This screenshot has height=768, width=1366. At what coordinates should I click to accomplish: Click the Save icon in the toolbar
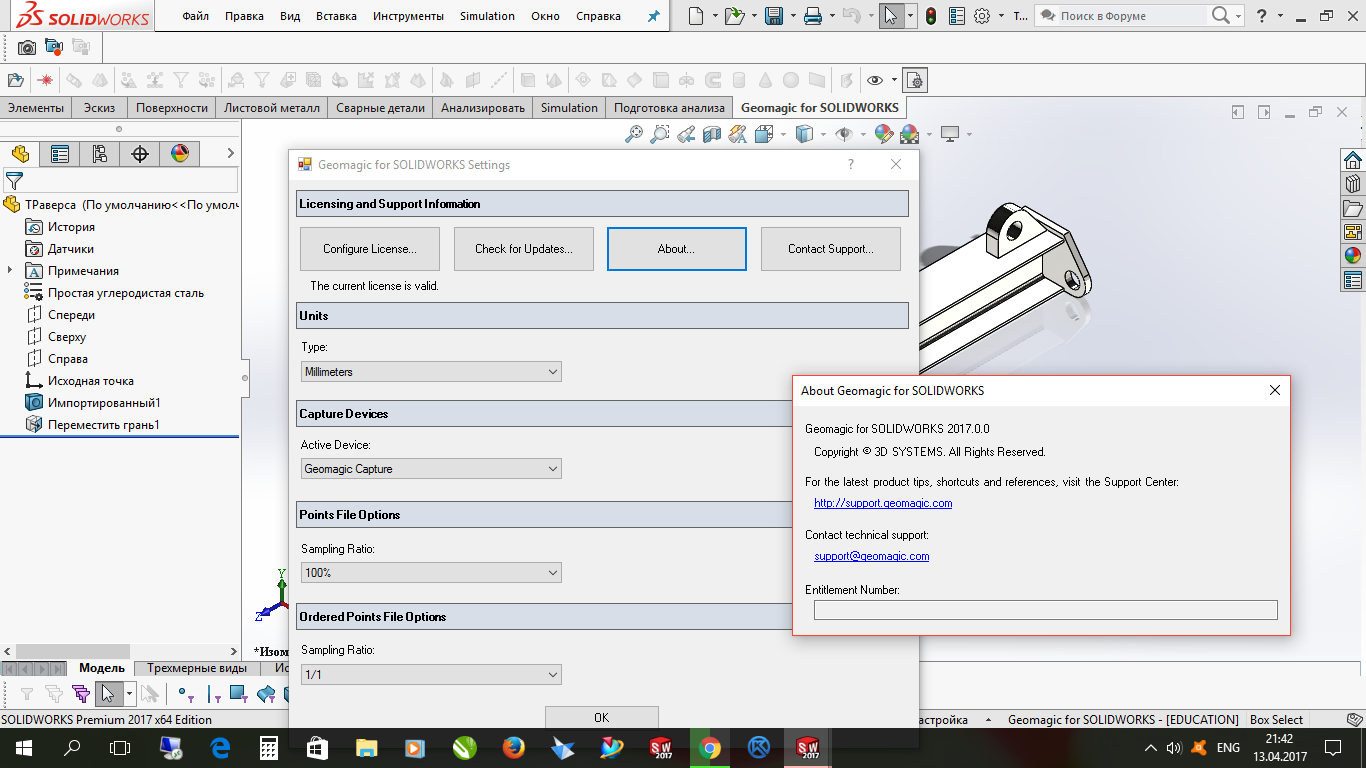pyautogui.click(x=774, y=16)
